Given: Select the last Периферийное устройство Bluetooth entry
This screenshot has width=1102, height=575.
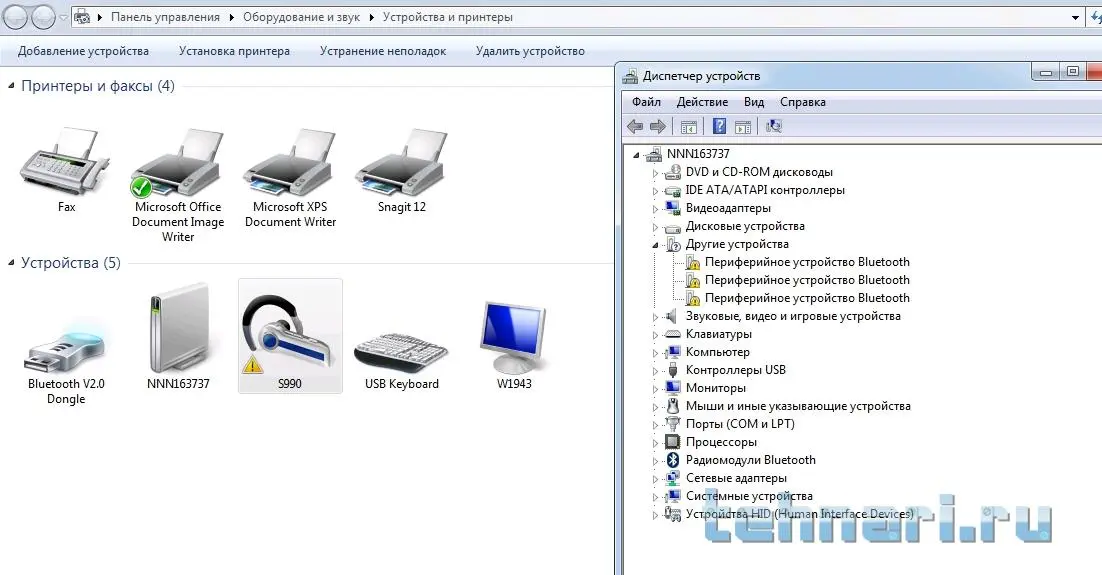Looking at the screenshot, I should tap(807, 298).
